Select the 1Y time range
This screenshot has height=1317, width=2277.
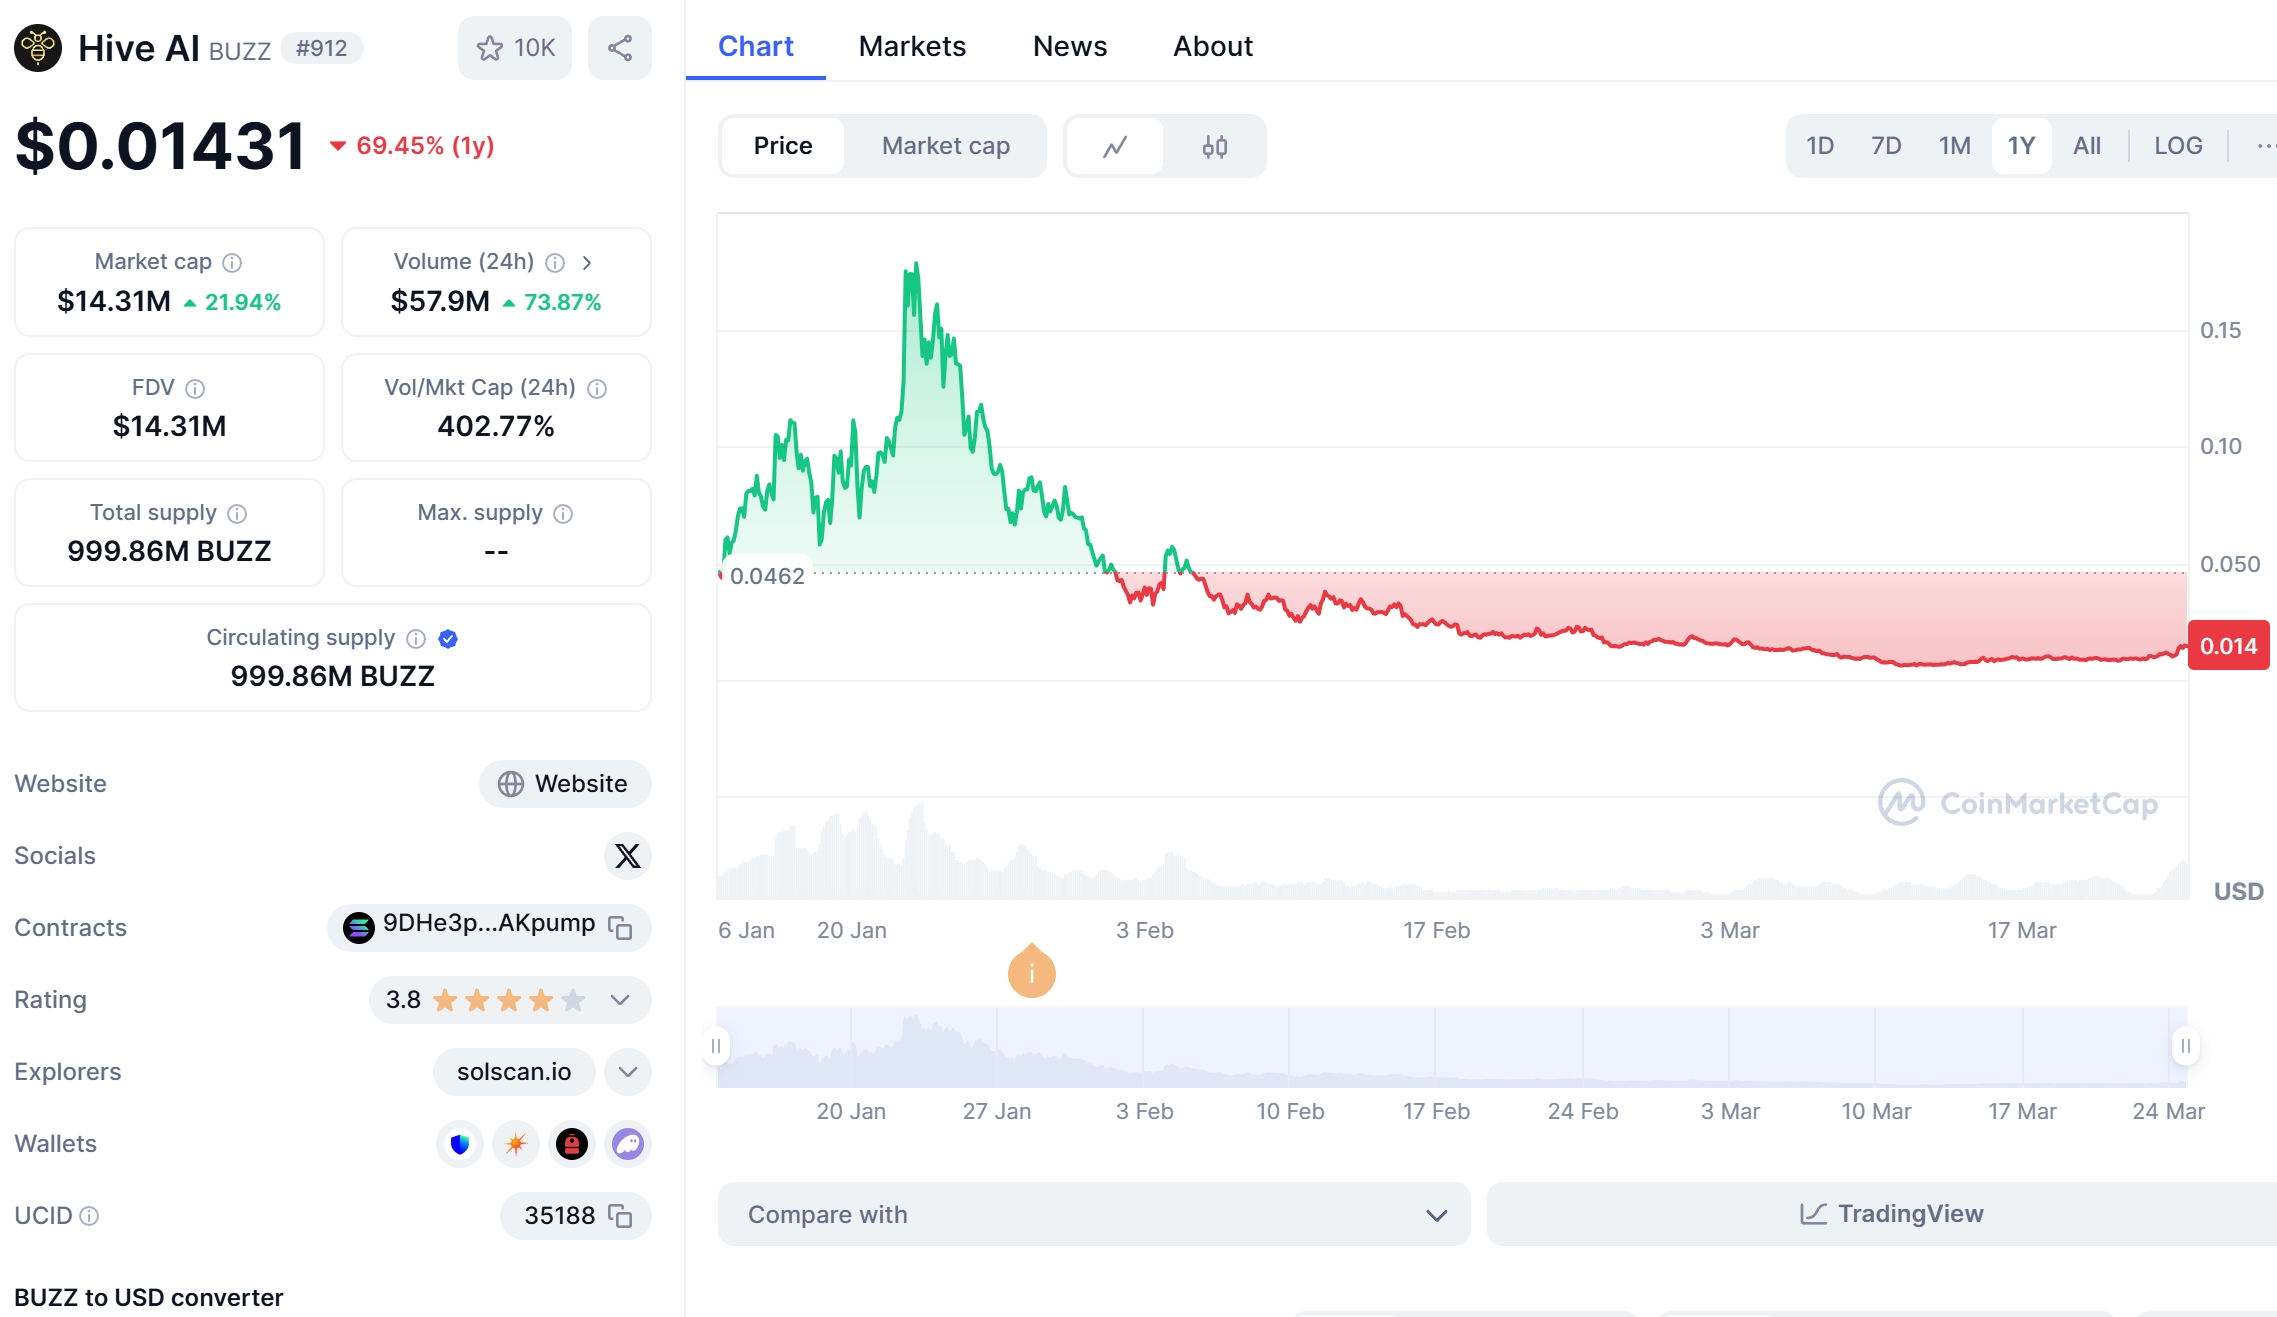[x=2021, y=146]
